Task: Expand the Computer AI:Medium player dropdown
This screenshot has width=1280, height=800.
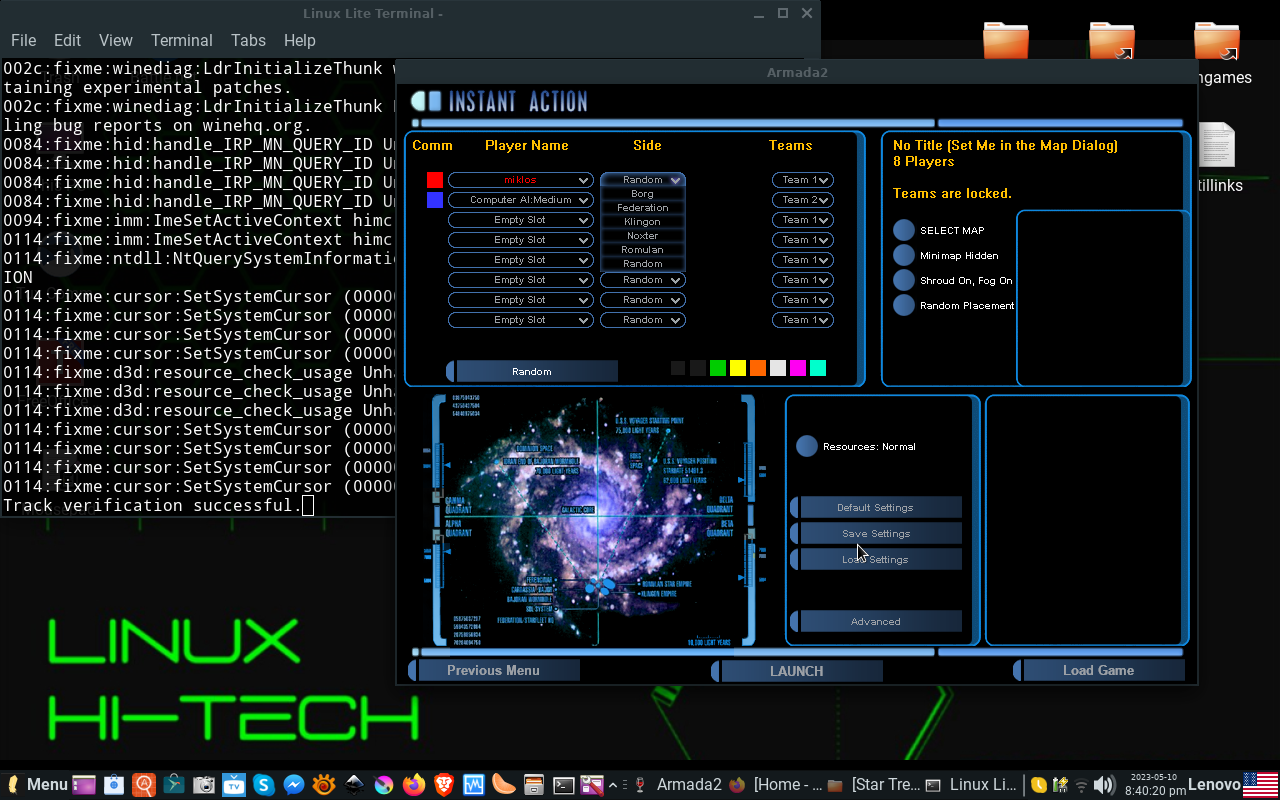Action: (520, 200)
